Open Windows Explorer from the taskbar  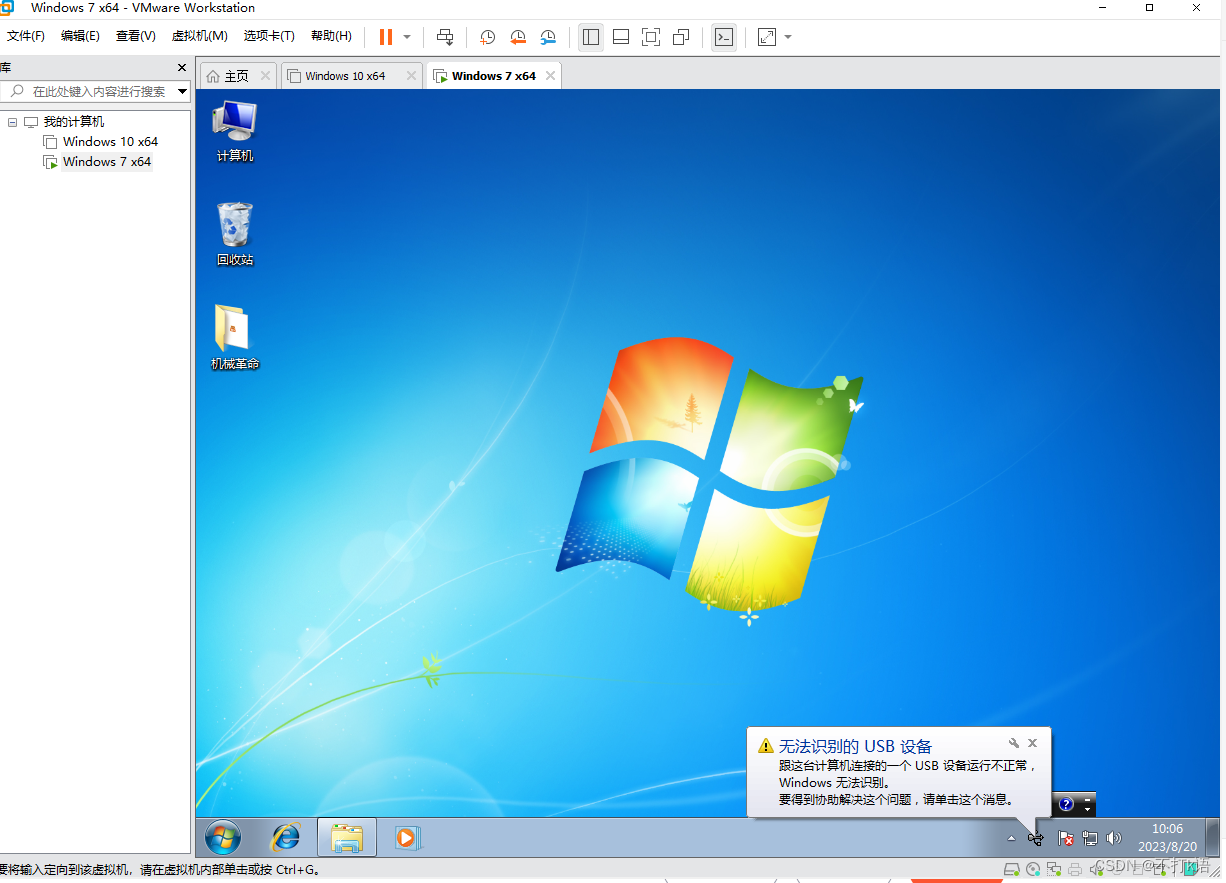[347, 837]
